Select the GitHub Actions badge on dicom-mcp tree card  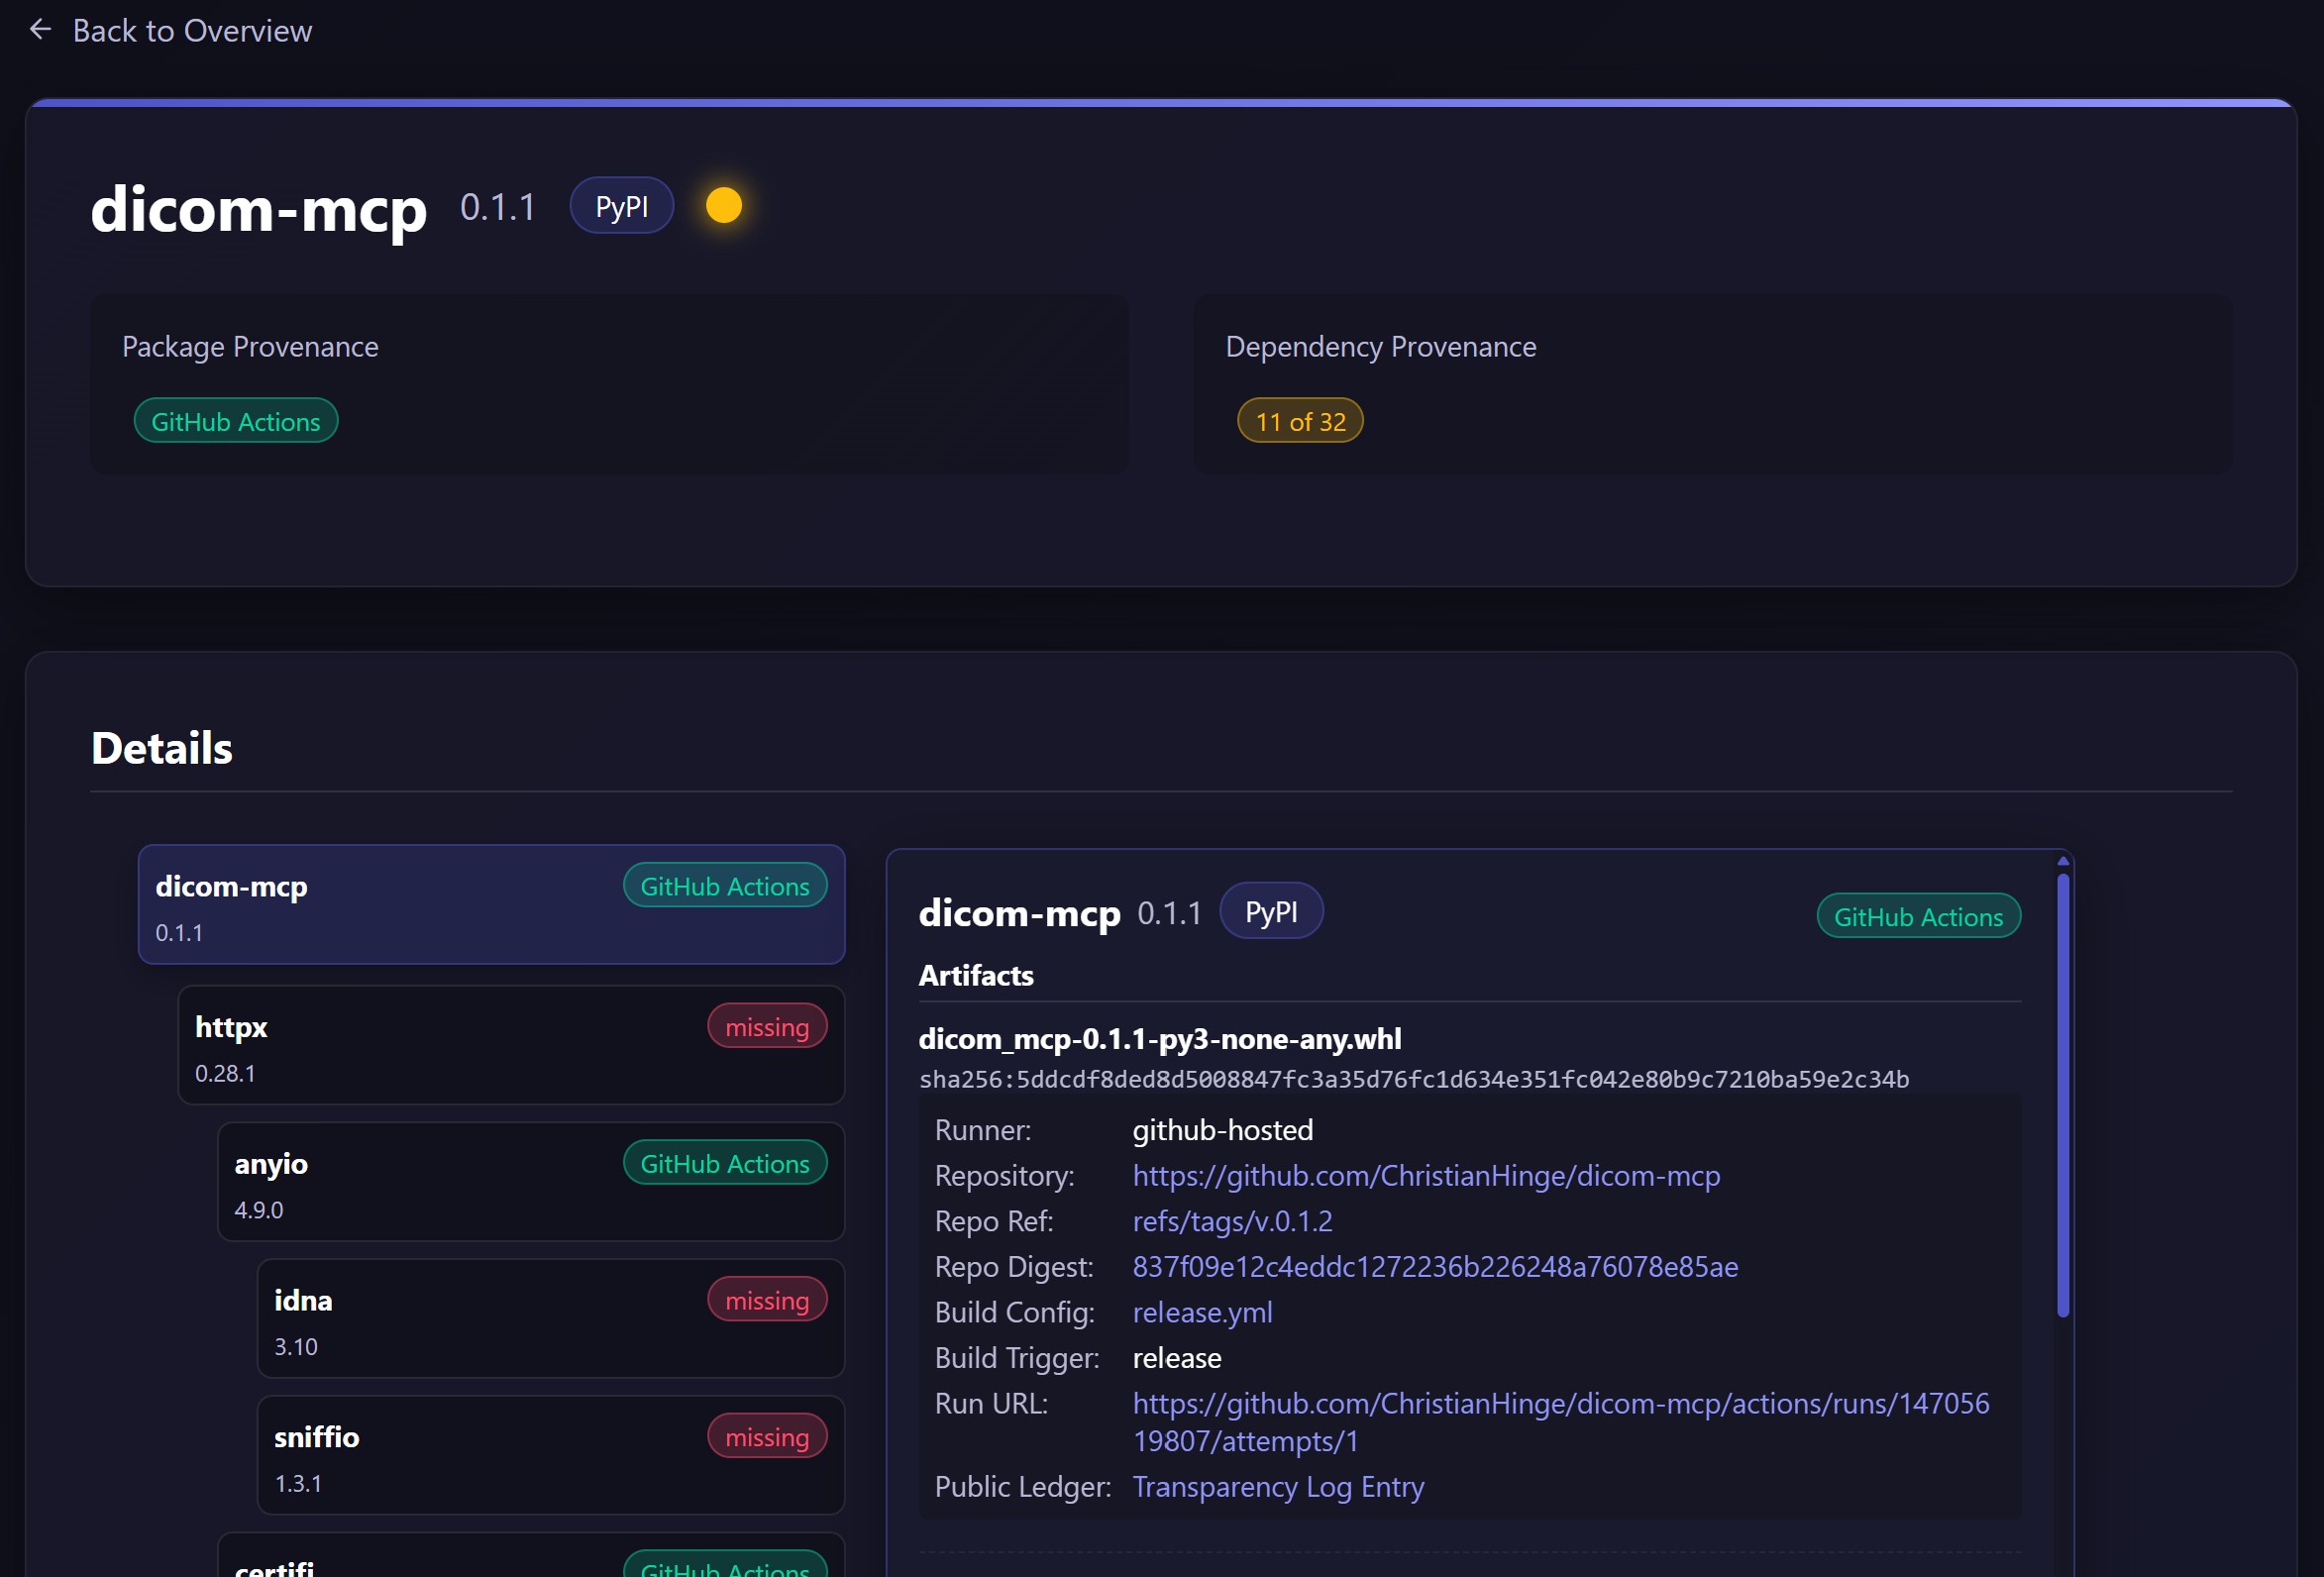(x=724, y=885)
